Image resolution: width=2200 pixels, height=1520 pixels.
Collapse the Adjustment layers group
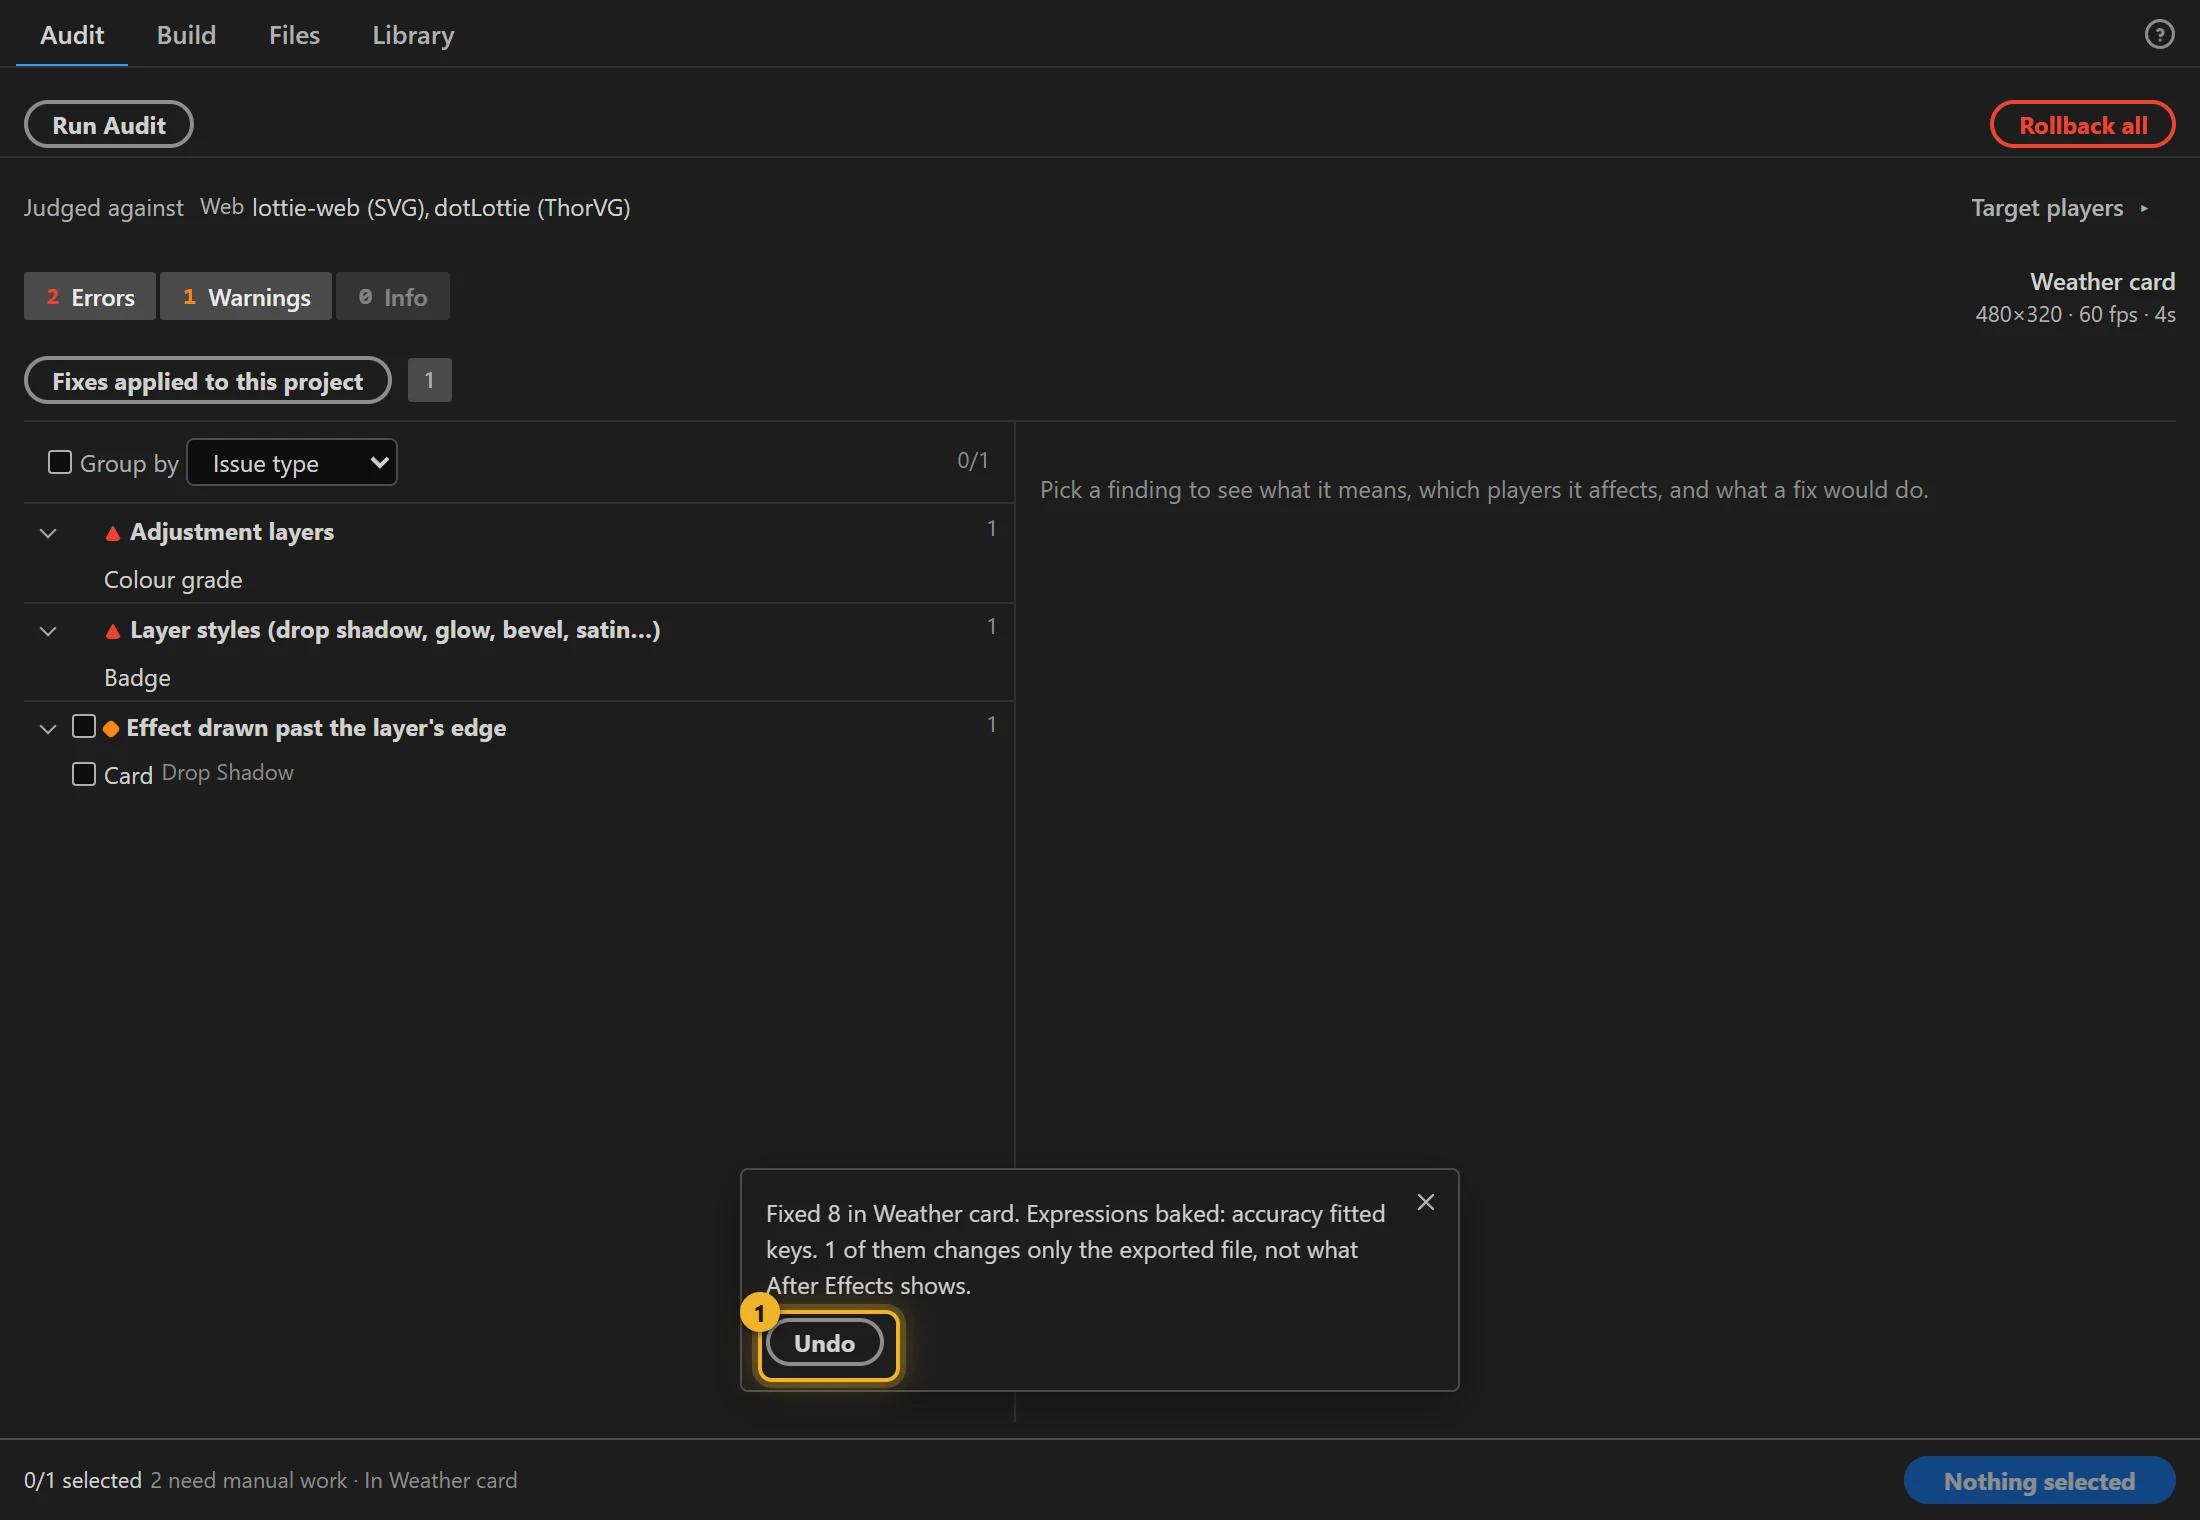coord(48,533)
